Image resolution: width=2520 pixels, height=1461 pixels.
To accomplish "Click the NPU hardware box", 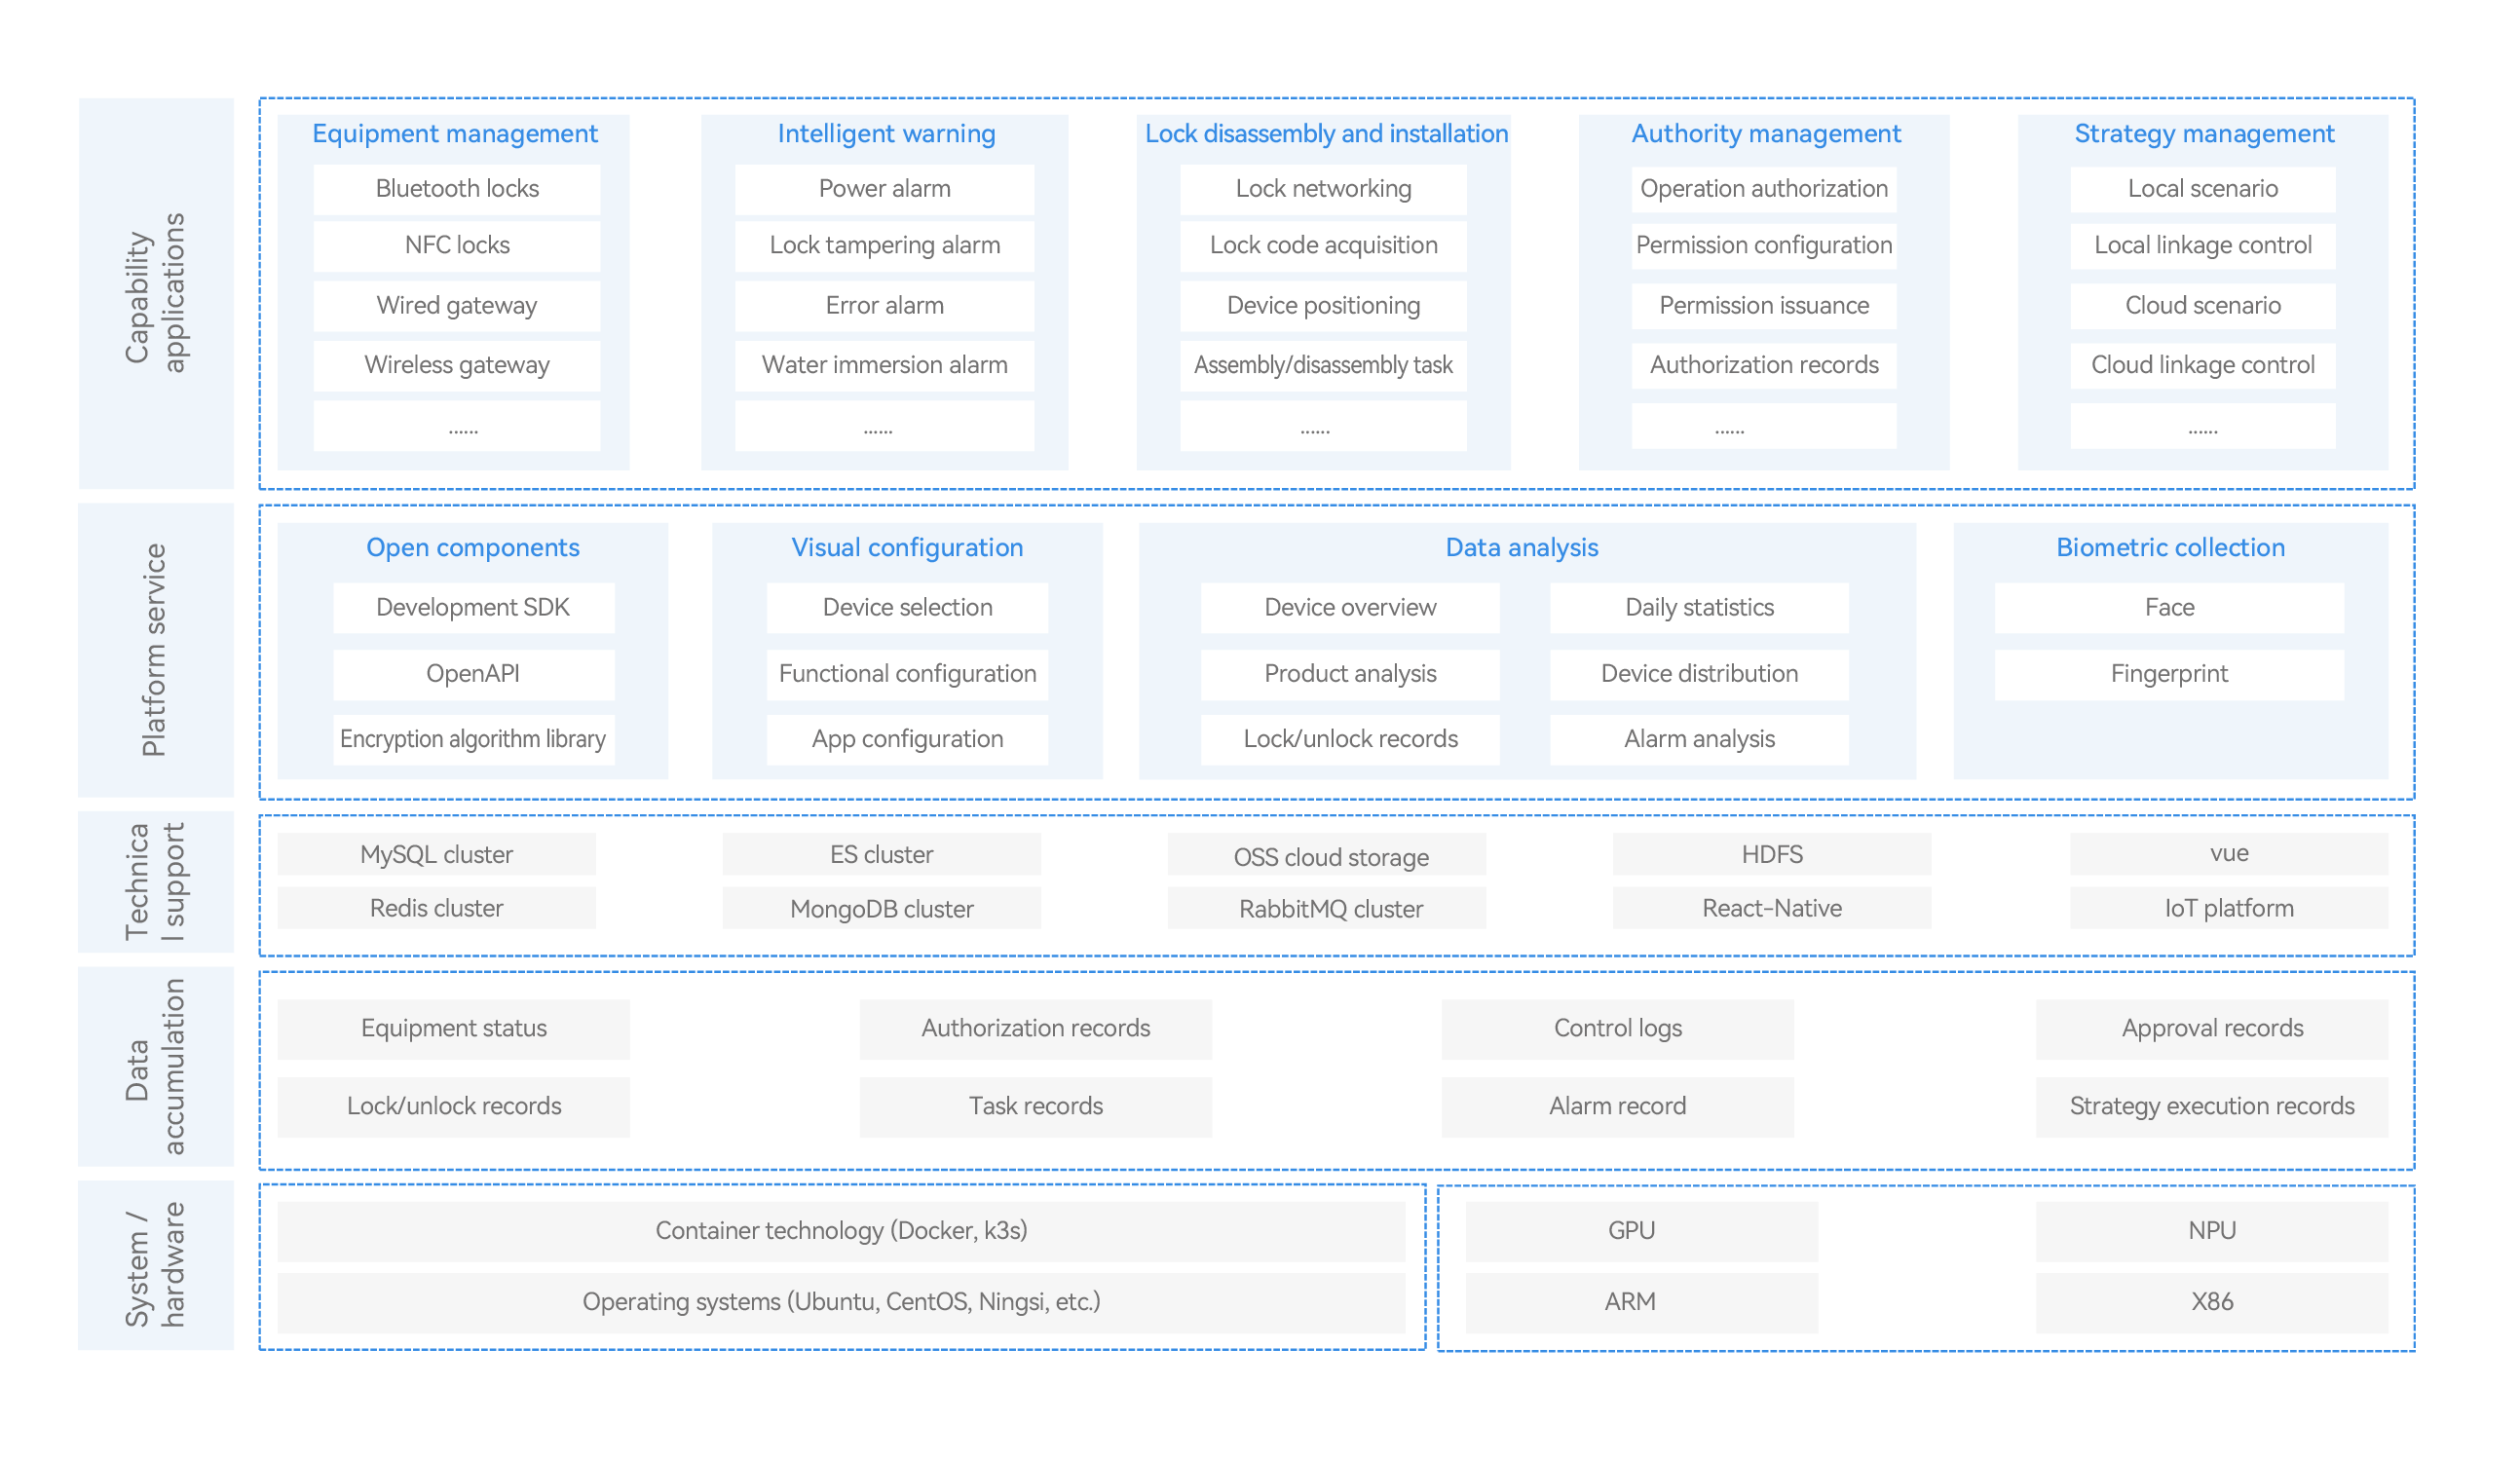I will tap(2211, 1230).
